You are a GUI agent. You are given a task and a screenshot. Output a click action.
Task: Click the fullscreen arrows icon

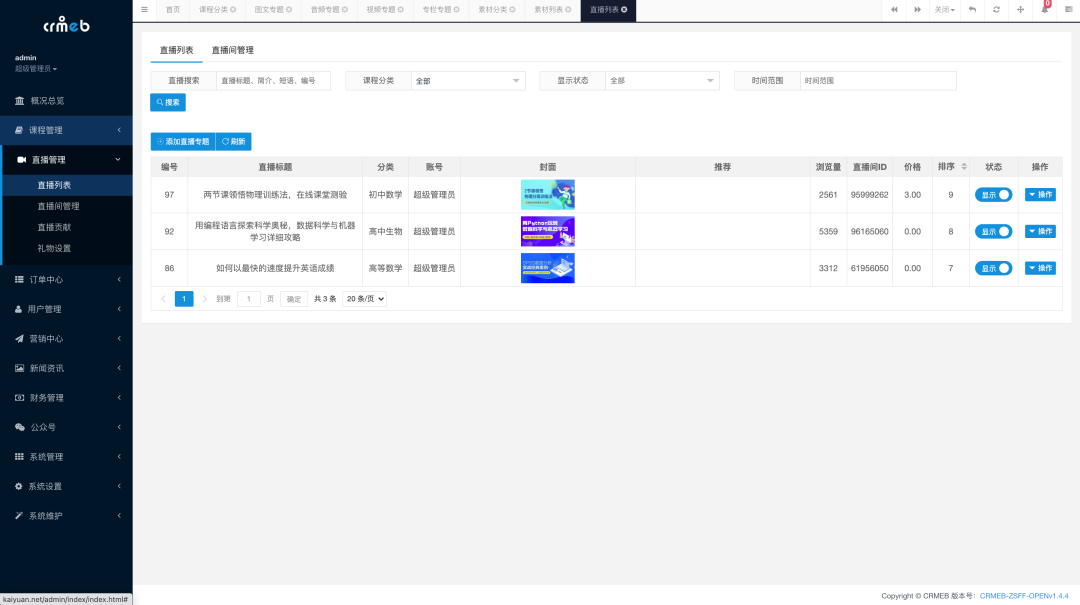click(1020, 10)
